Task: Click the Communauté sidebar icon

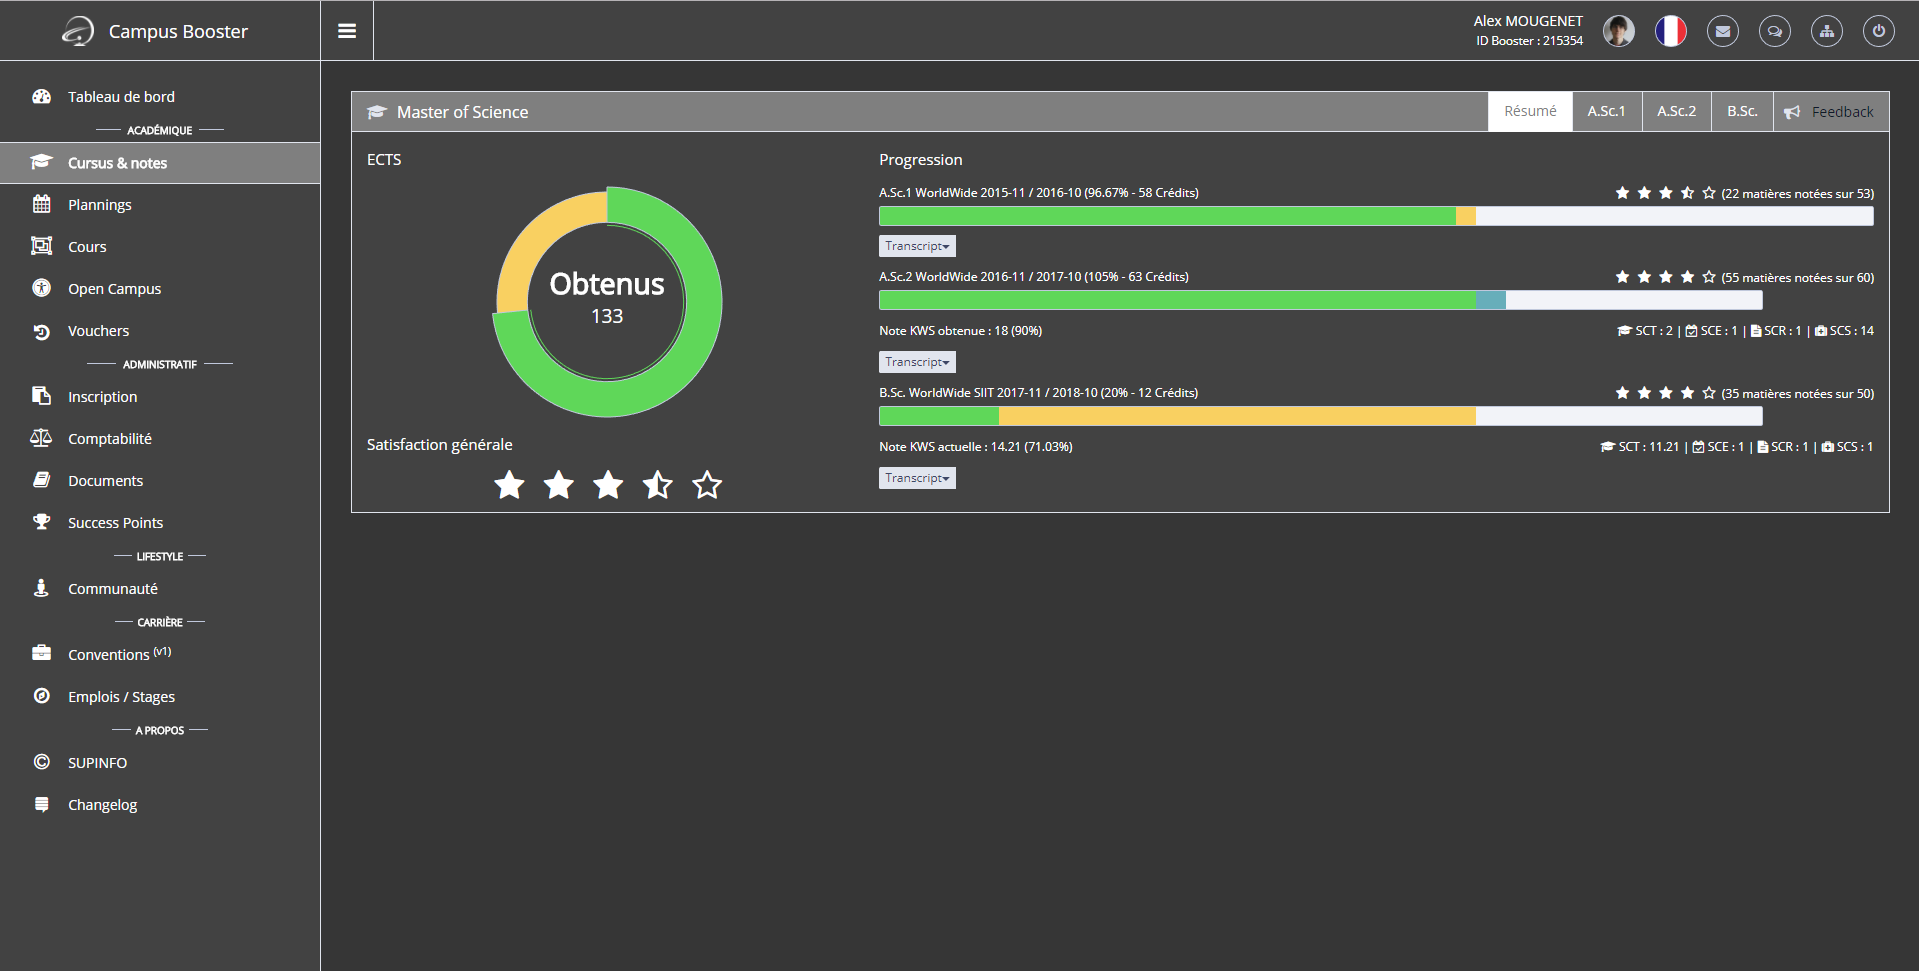Action: [x=41, y=588]
